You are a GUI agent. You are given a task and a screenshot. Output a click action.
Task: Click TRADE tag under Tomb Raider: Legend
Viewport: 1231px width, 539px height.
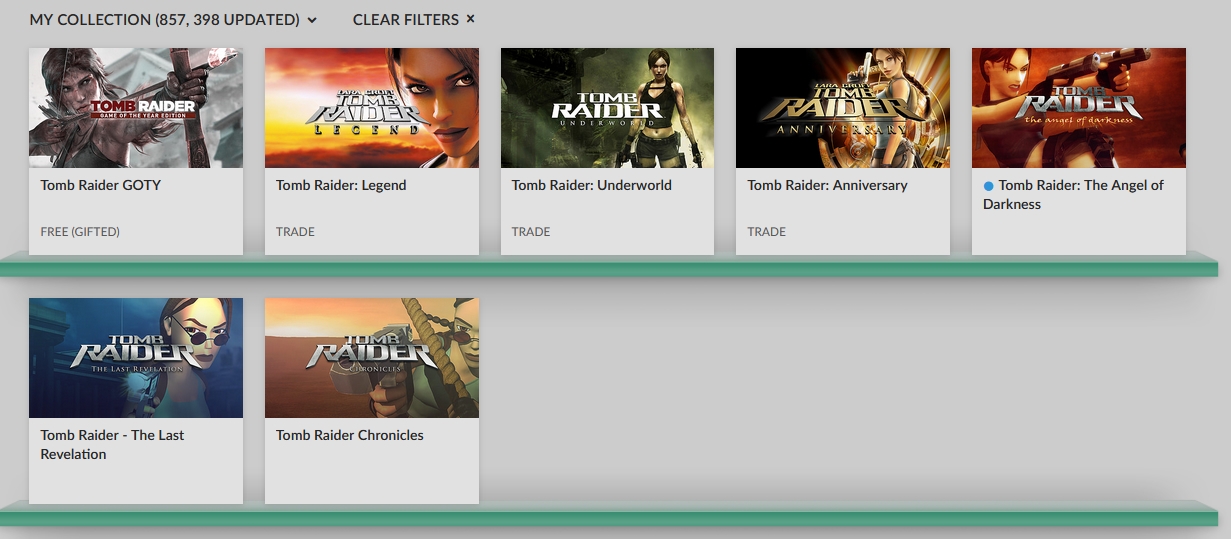point(295,232)
